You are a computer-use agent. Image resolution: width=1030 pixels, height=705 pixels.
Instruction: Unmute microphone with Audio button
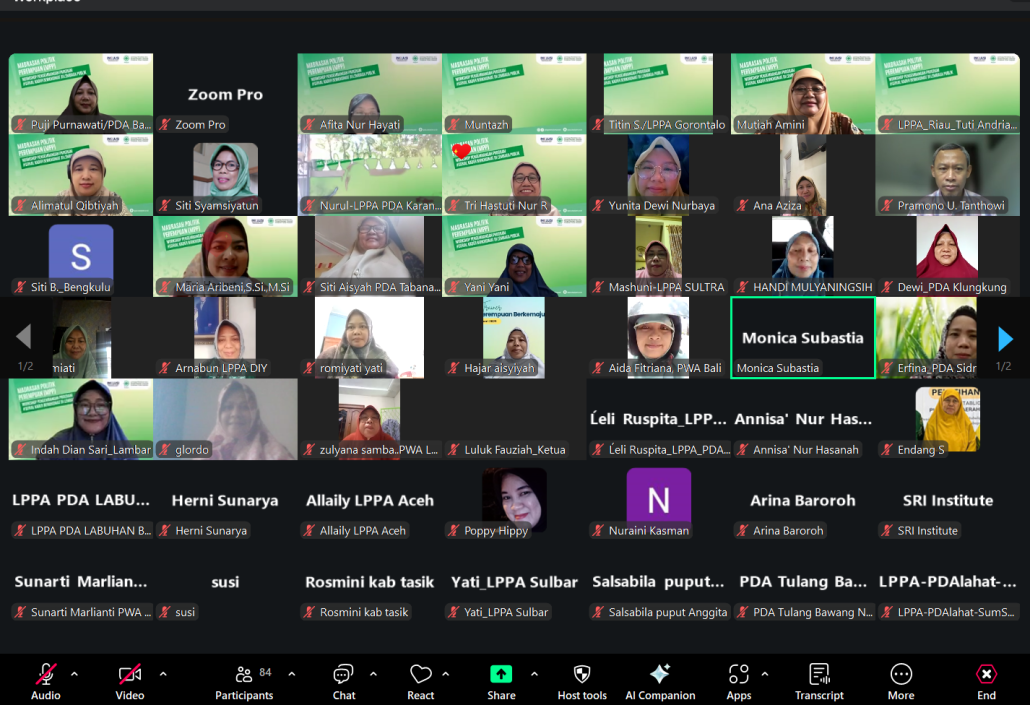(x=46, y=681)
